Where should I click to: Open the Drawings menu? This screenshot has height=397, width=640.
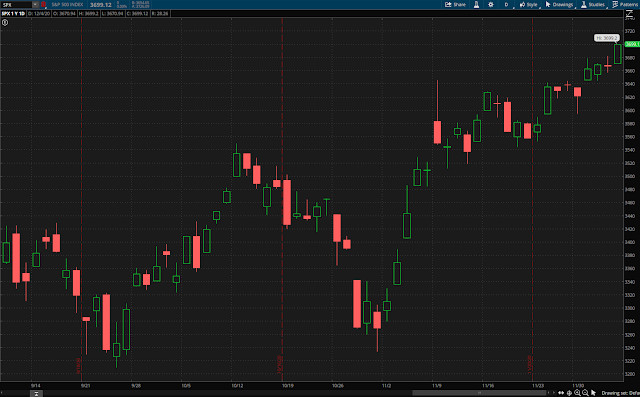(x=559, y=4)
